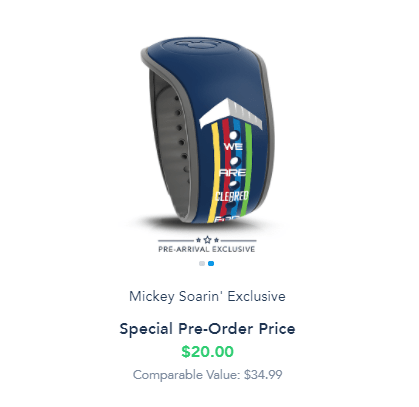Viewport: 419px width, 407px height.
Task: Click the red stripe on the band
Action: click(224, 167)
